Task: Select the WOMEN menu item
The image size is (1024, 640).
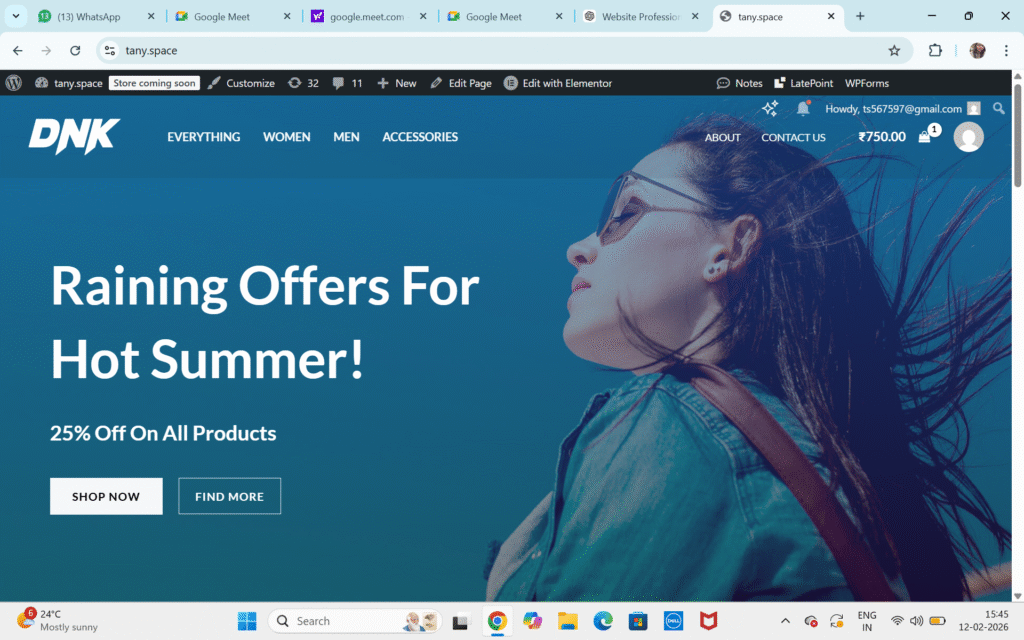Action: tap(287, 137)
